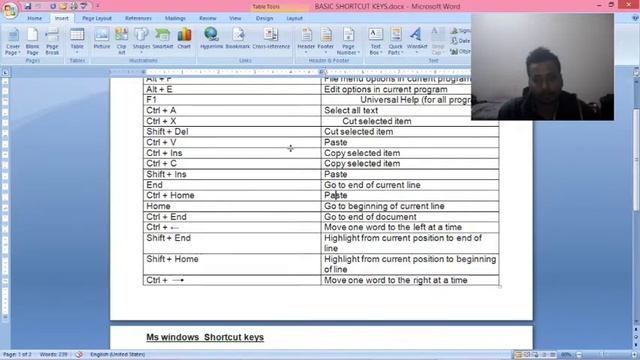Open the Office button menu
This screenshot has height=360, width=640.
(x=10, y=10)
